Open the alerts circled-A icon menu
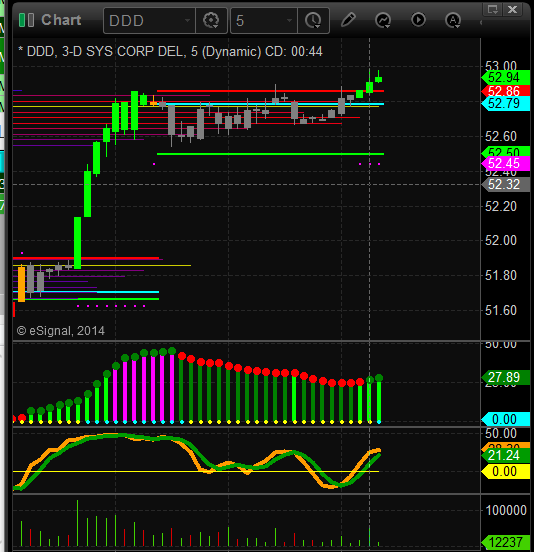534x552 pixels. [x=453, y=20]
